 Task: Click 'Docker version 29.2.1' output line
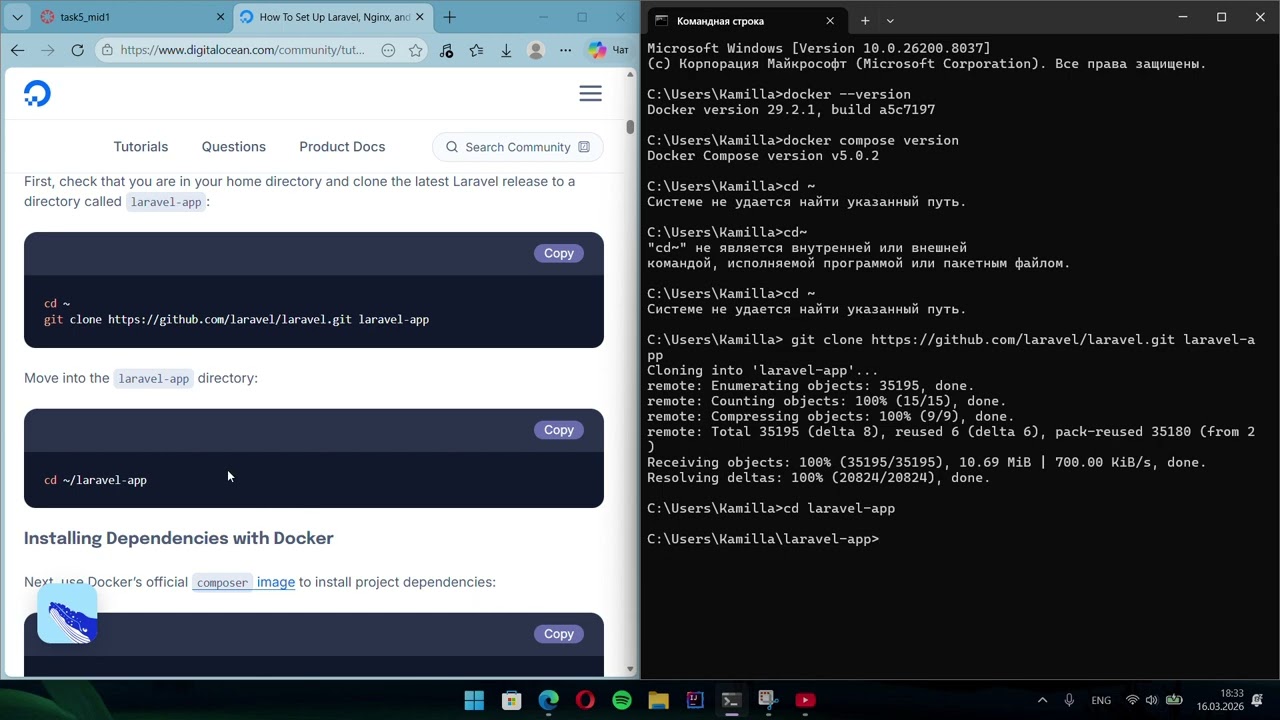tap(791, 110)
